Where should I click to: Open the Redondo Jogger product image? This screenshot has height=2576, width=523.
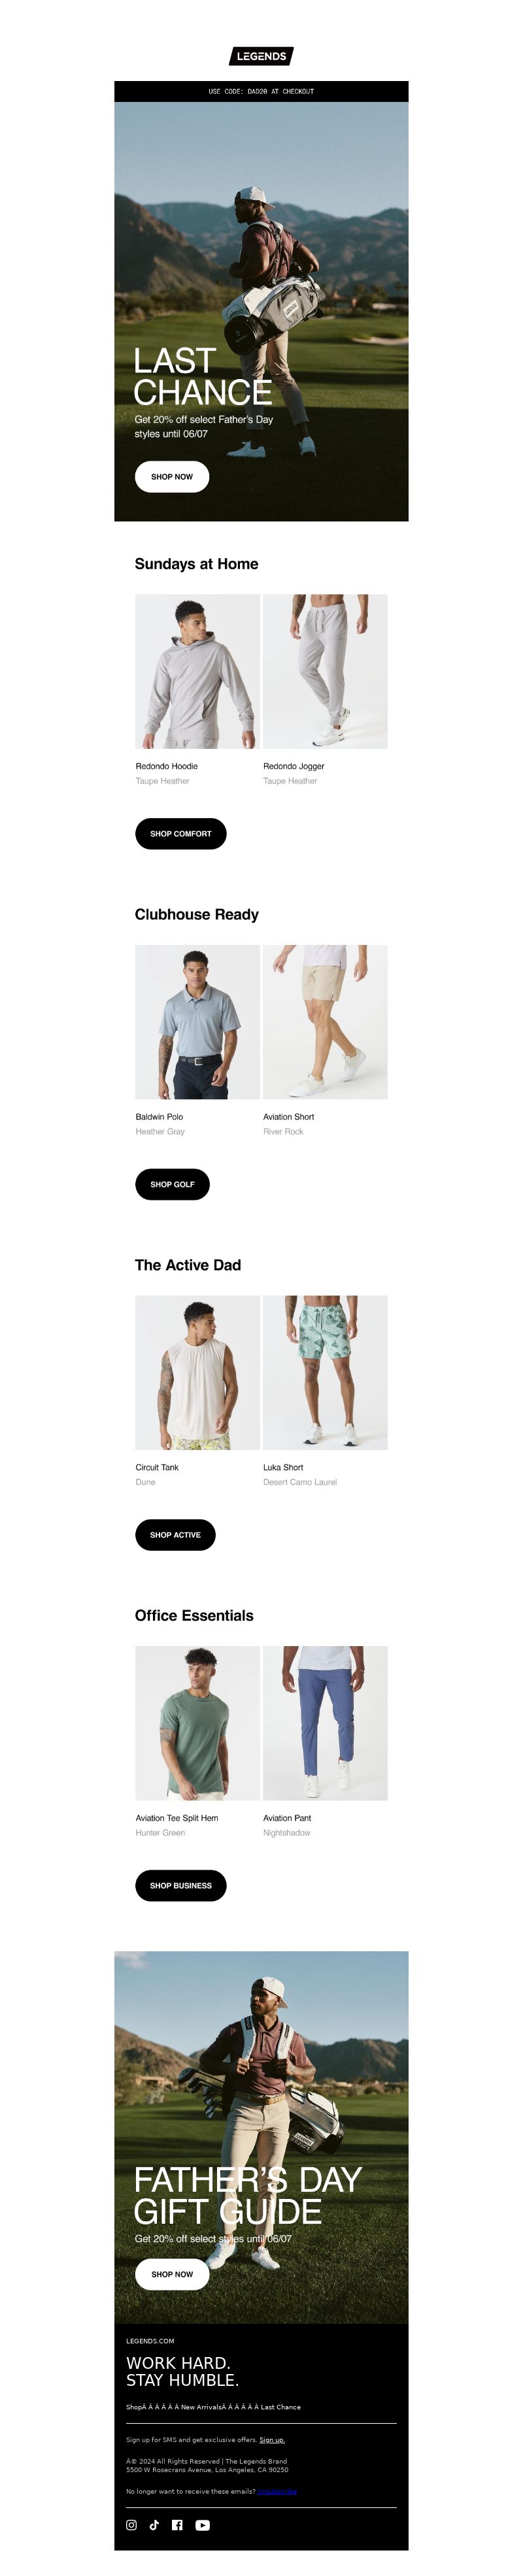[x=325, y=672]
